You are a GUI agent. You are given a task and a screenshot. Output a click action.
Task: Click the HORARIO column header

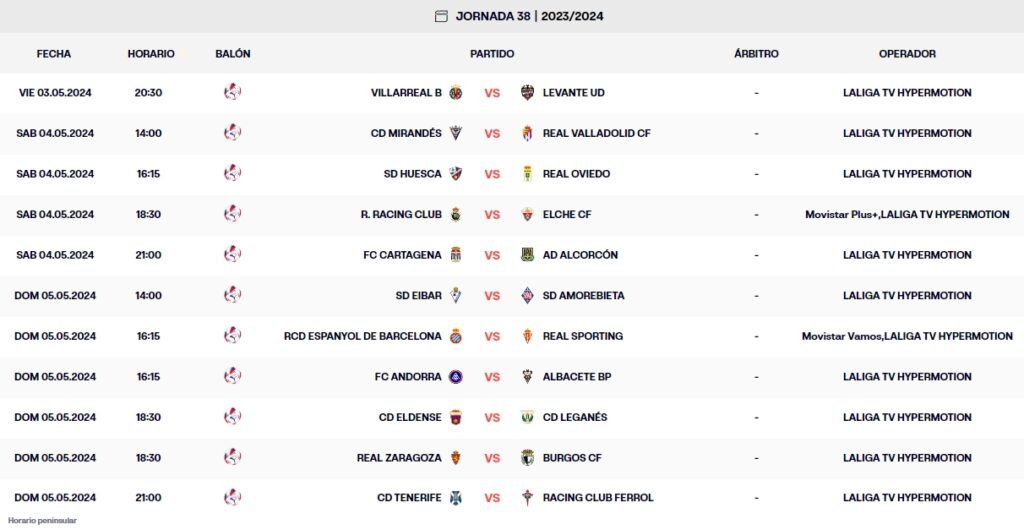click(x=151, y=54)
